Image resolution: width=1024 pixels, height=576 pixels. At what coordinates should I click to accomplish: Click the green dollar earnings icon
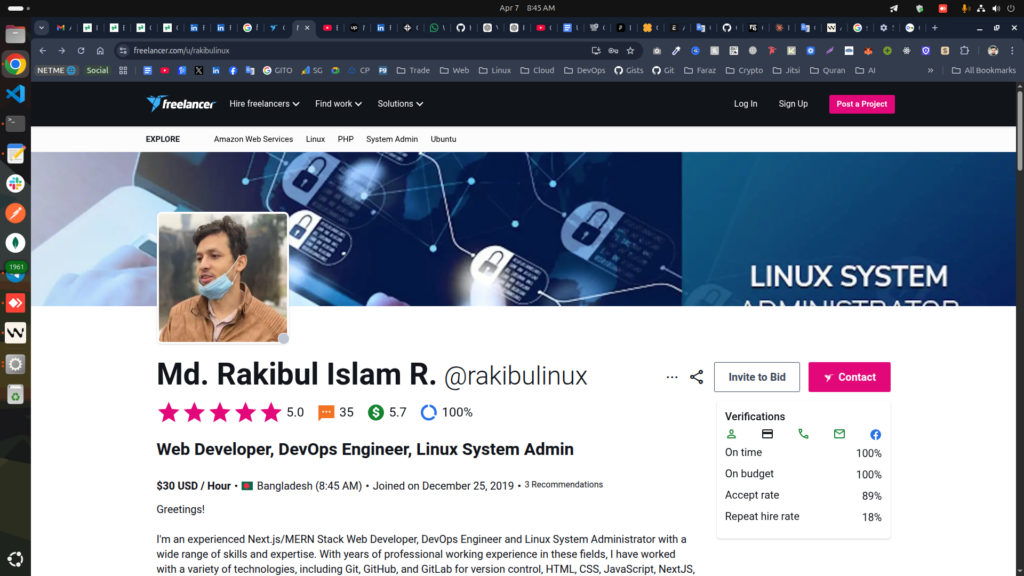point(376,412)
